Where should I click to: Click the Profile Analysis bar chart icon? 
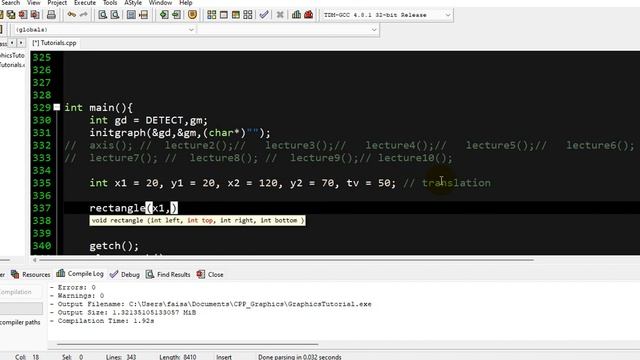(x=296, y=15)
